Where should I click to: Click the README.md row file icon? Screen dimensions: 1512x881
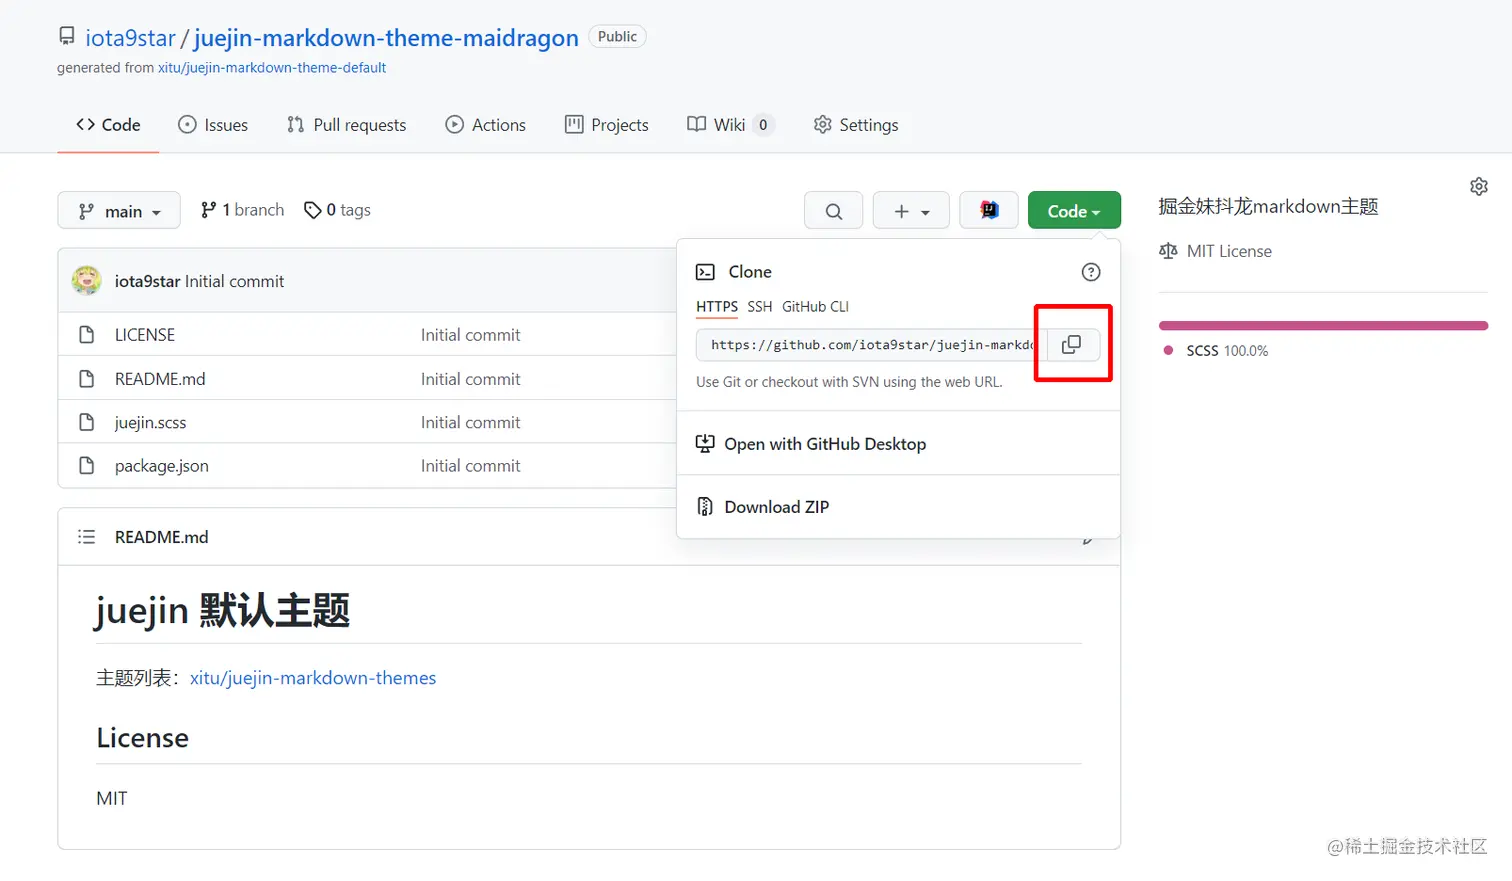point(87,379)
